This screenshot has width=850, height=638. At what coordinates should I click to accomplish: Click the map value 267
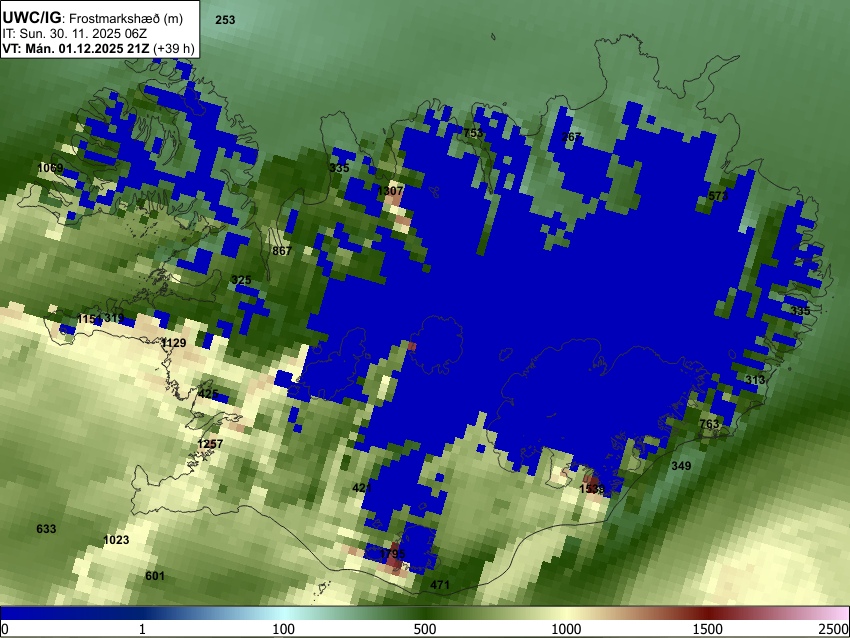point(571,137)
